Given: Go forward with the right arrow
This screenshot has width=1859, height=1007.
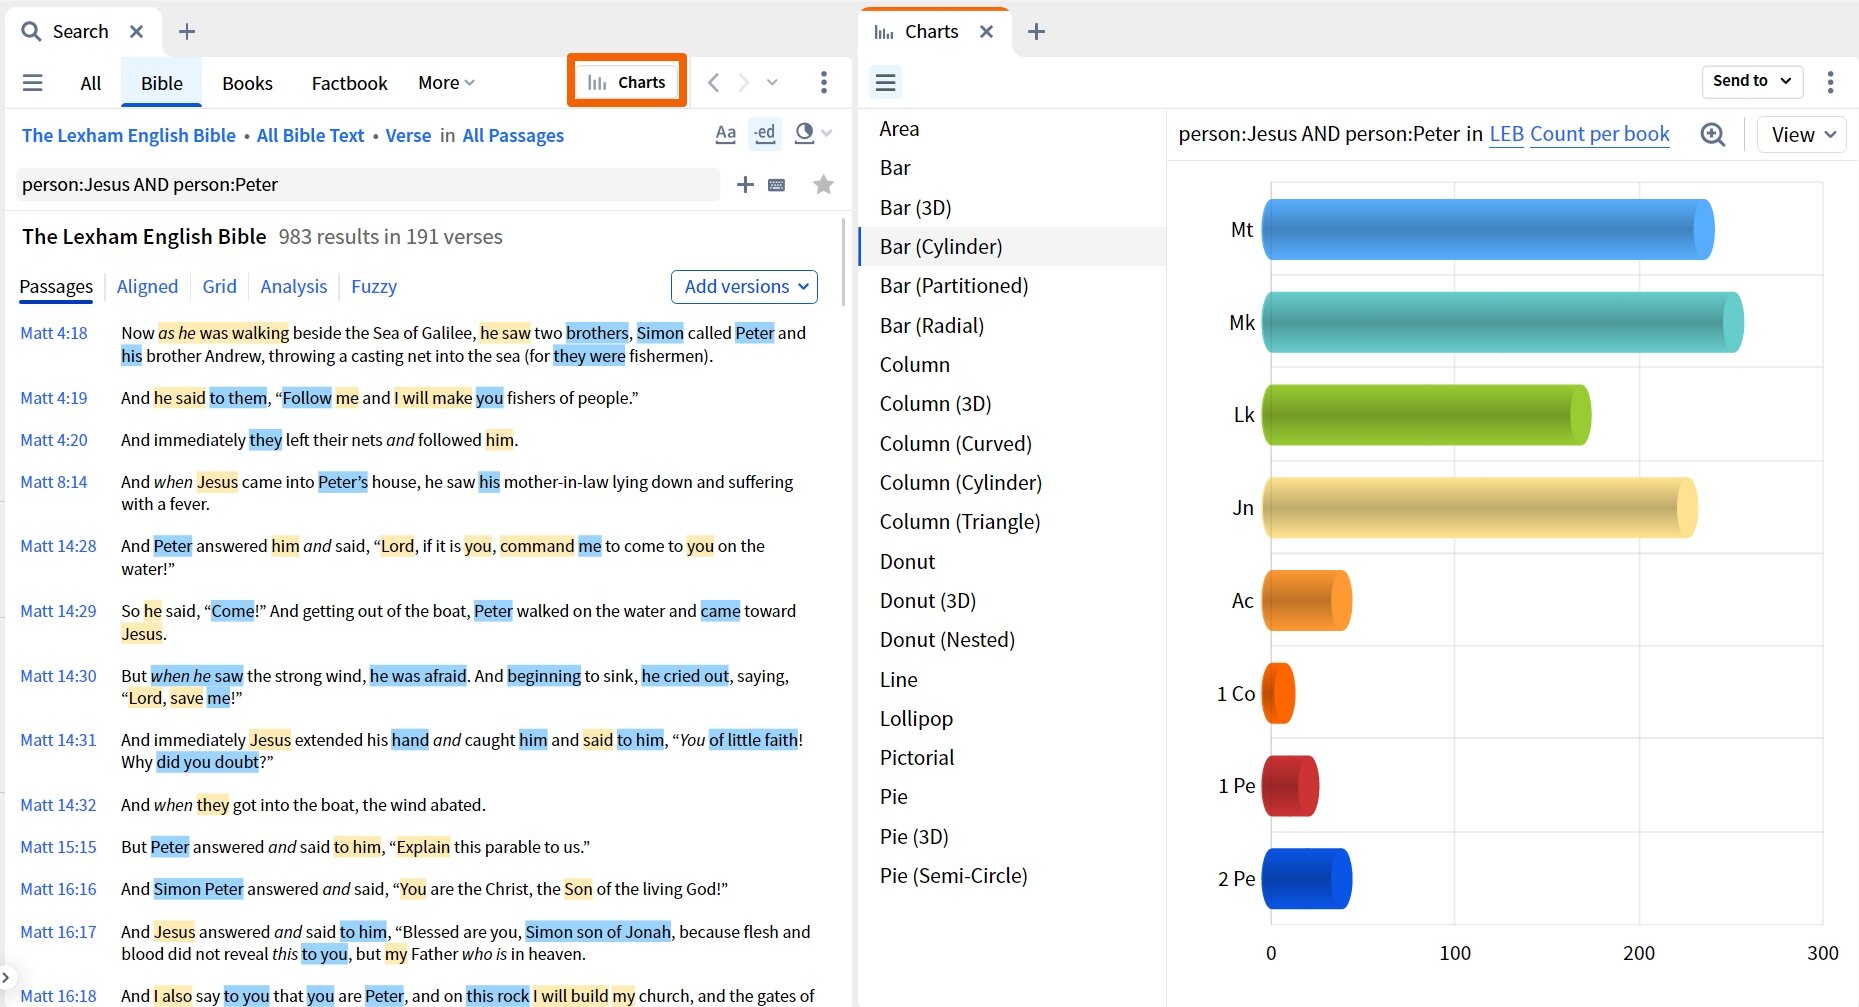Looking at the screenshot, I should coord(743,82).
